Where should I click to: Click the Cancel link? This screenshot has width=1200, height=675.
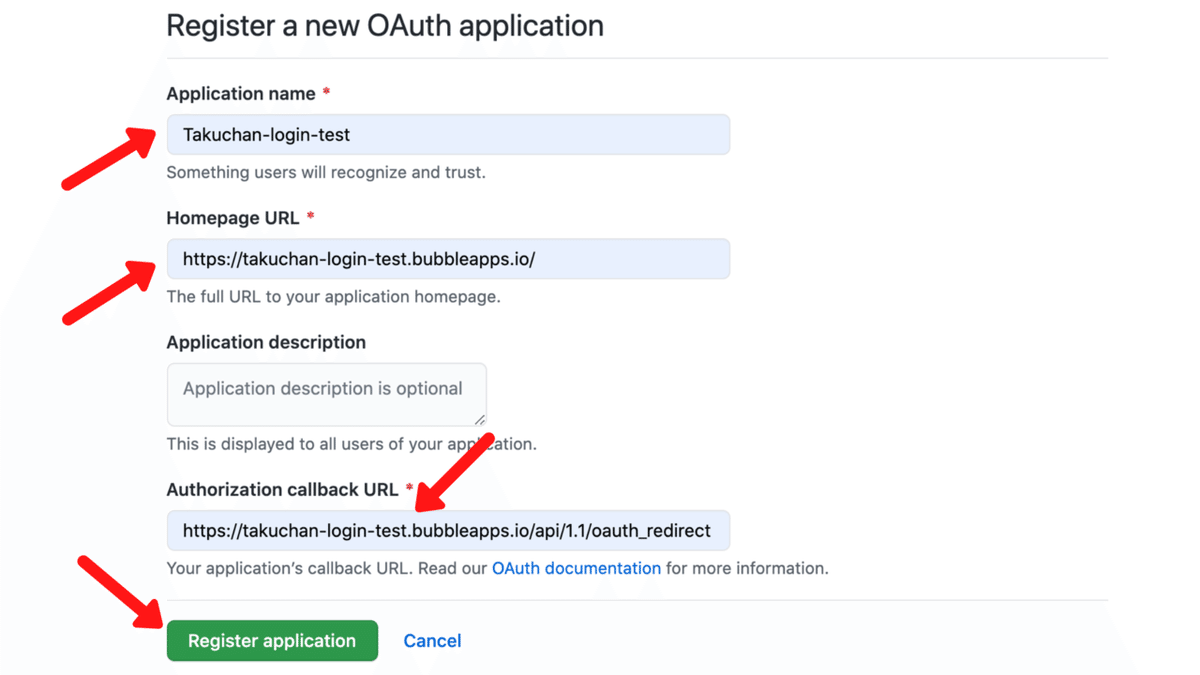(432, 641)
